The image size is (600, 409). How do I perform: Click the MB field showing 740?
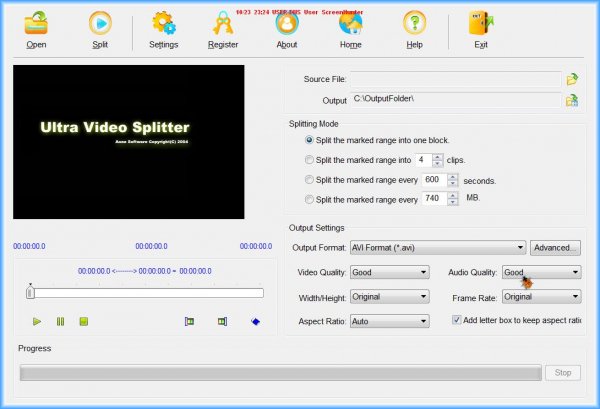pyautogui.click(x=434, y=198)
